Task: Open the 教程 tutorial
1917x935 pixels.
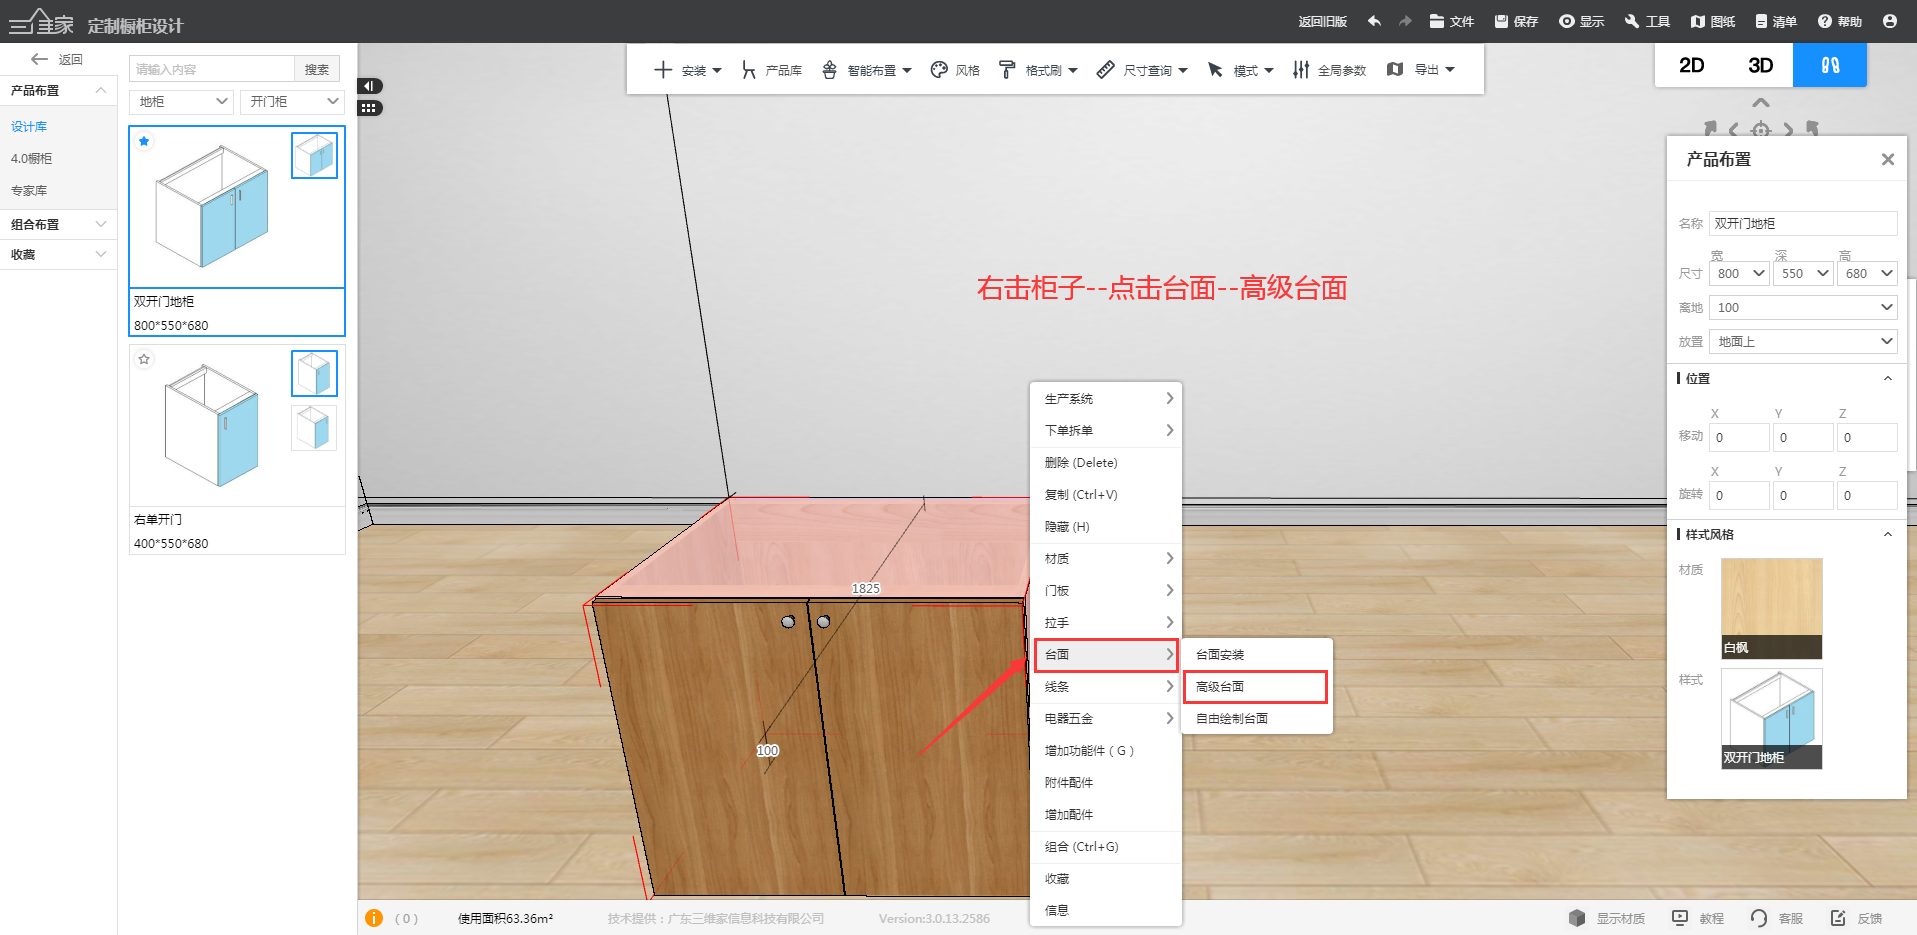Action: tap(1698, 918)
